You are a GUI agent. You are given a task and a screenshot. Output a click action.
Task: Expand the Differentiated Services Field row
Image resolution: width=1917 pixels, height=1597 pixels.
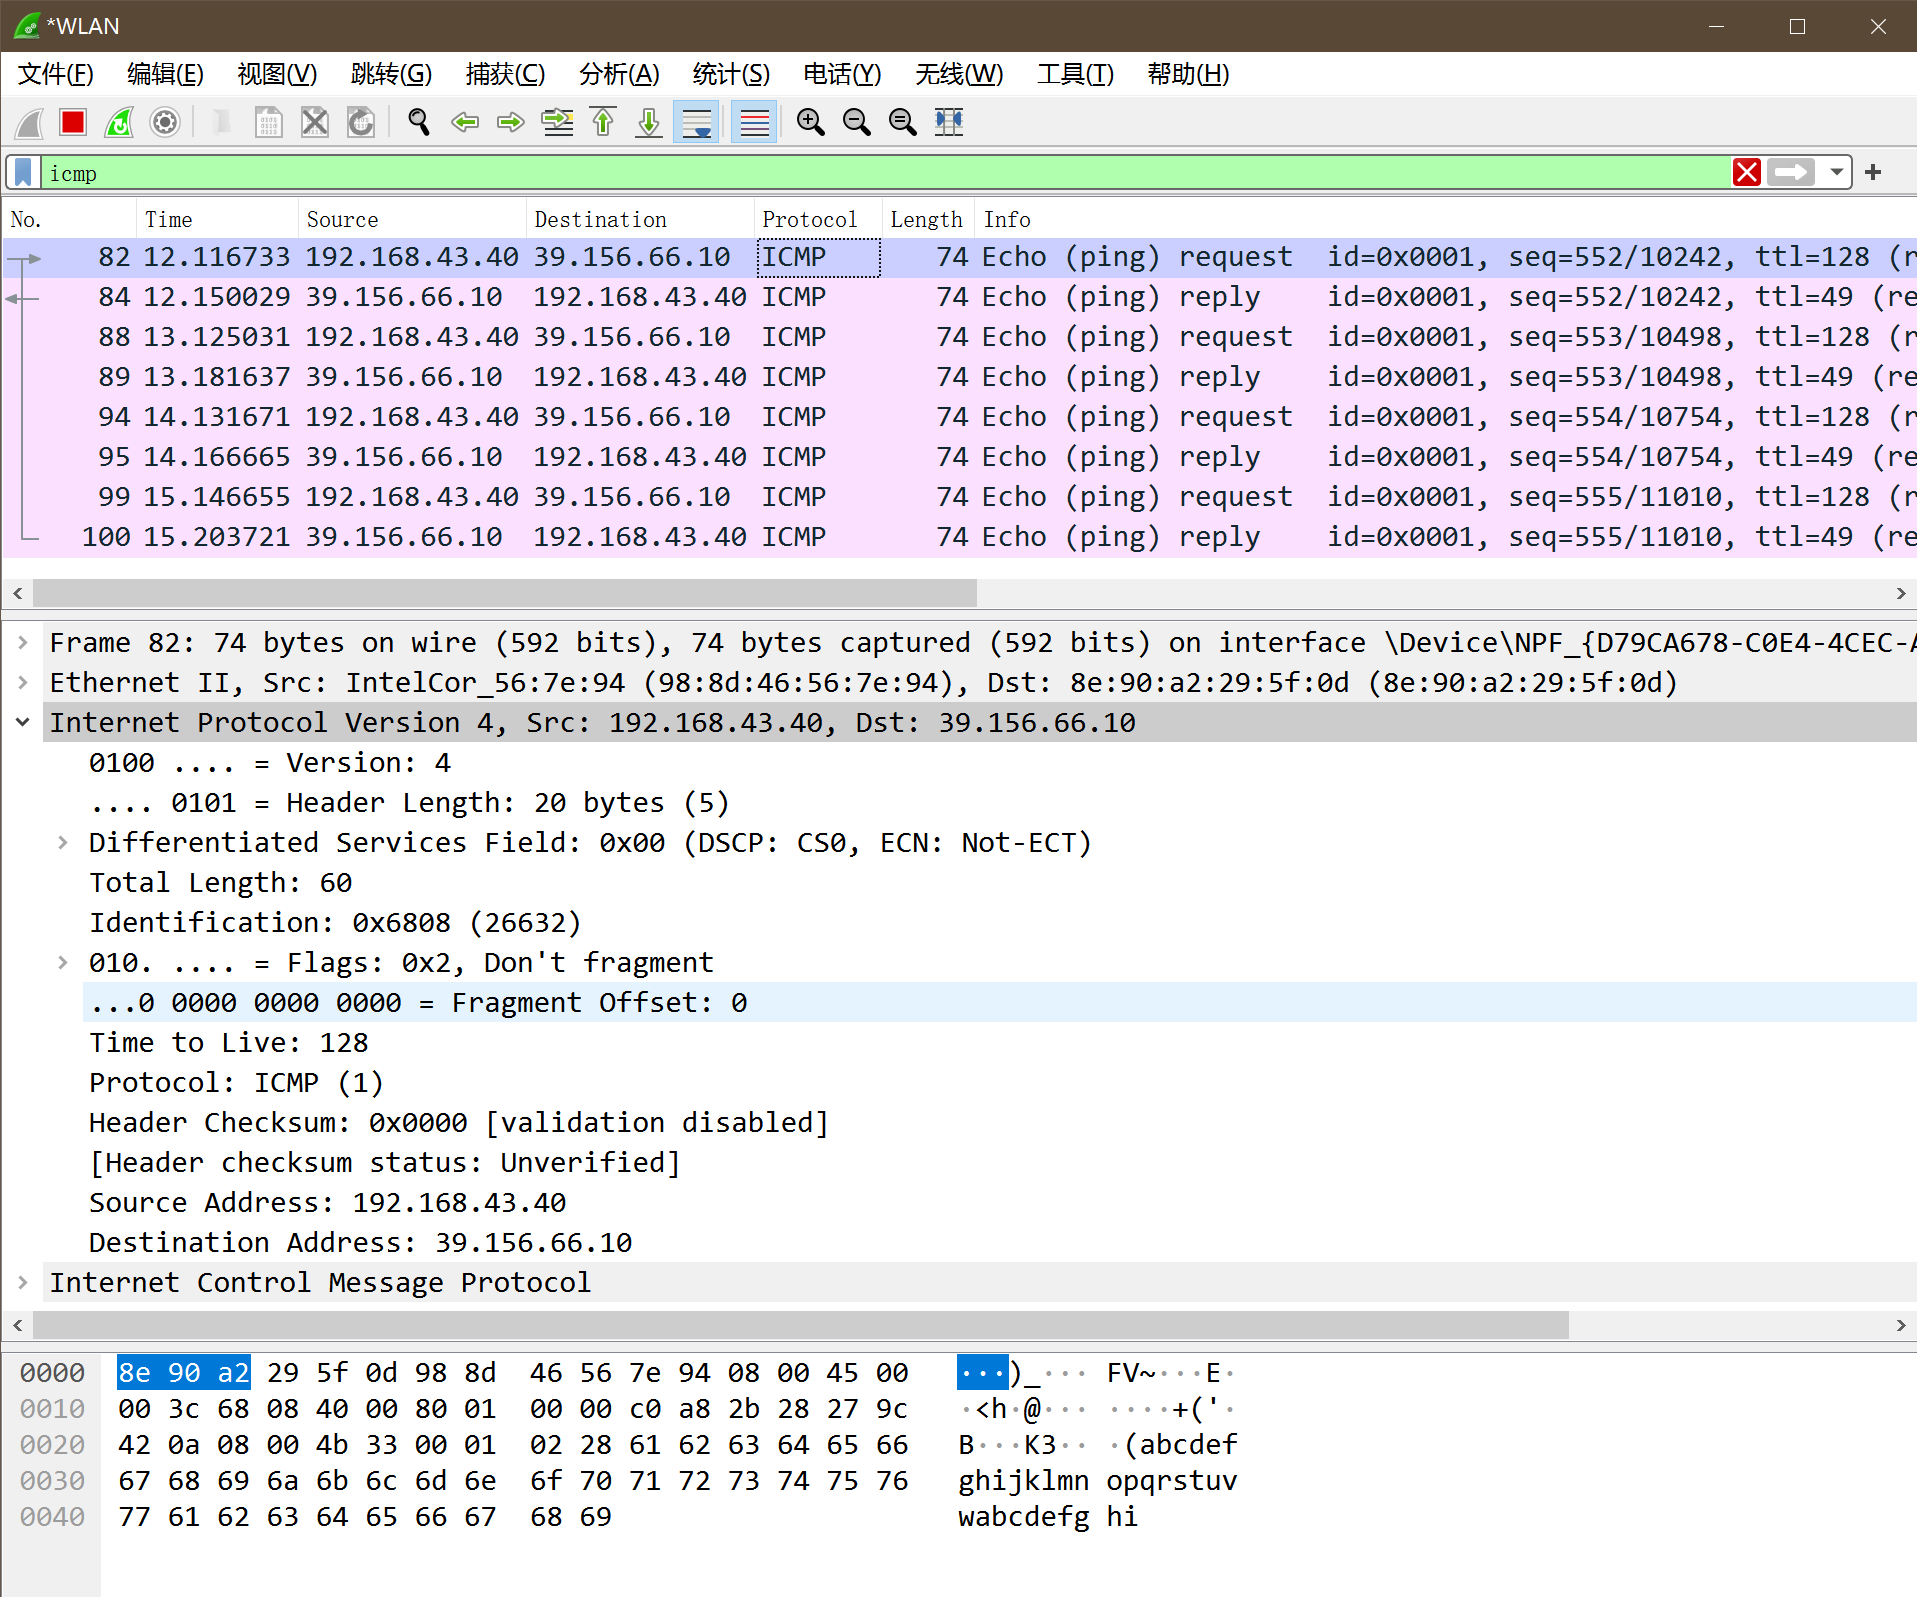pyautogui.click(x=62, y=842)
